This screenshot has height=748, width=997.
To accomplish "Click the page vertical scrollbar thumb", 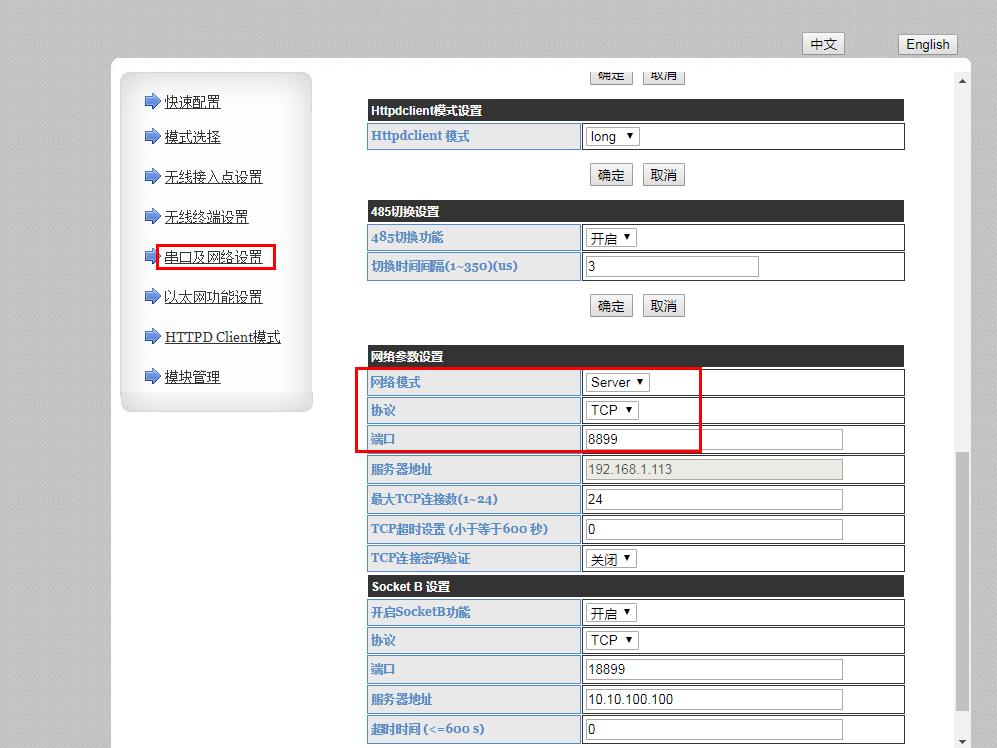I will point(962,580).
